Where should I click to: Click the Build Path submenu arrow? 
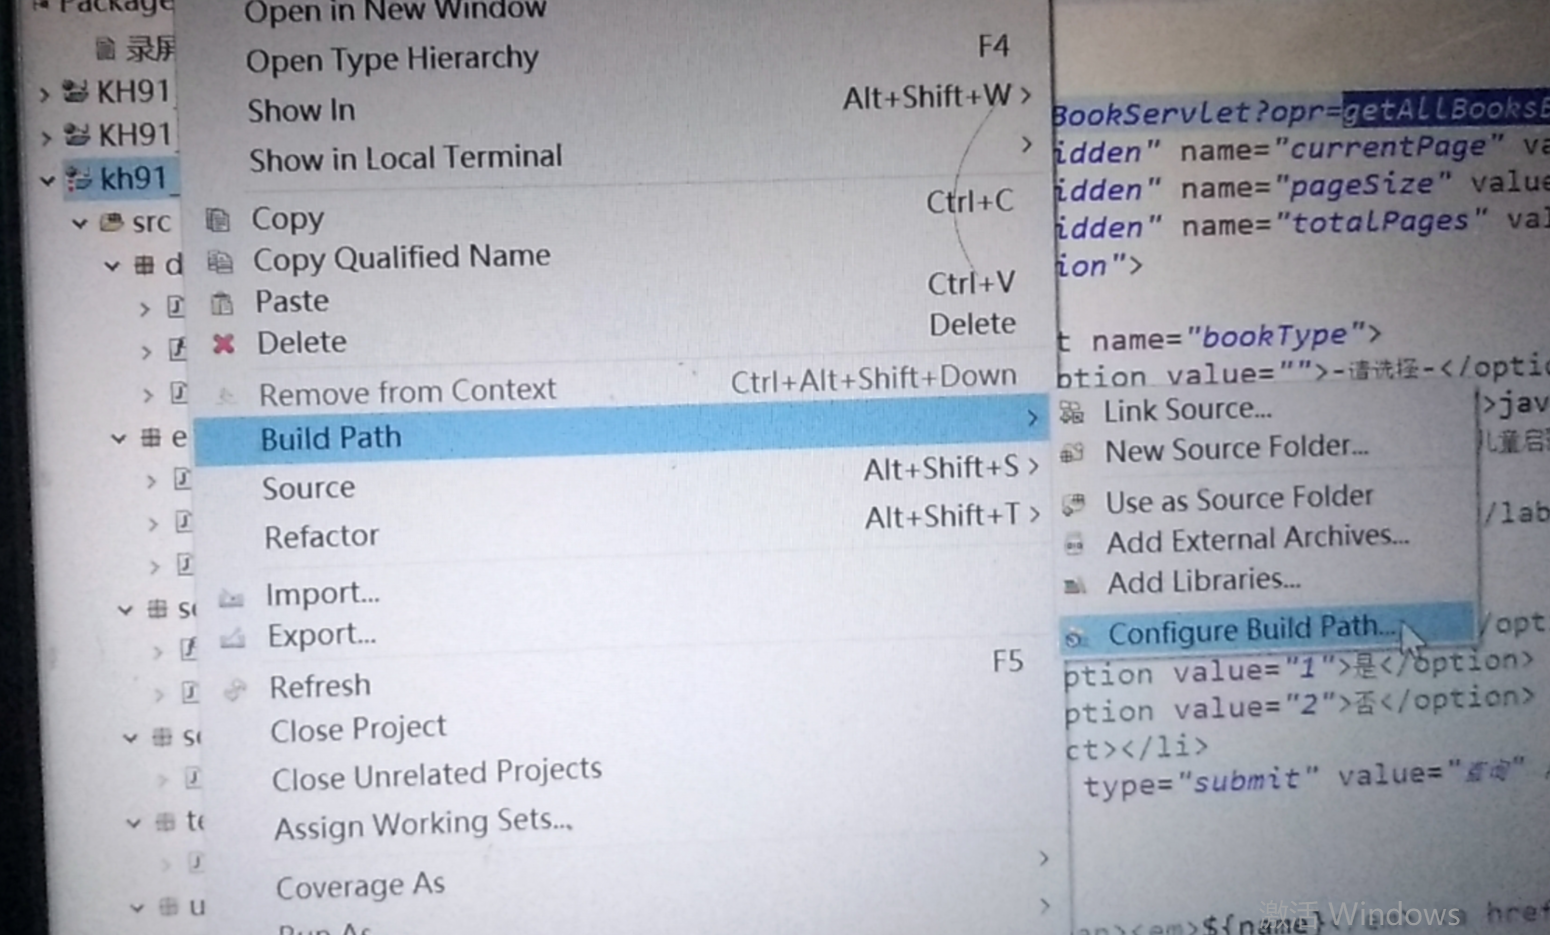pos(1032,419)
